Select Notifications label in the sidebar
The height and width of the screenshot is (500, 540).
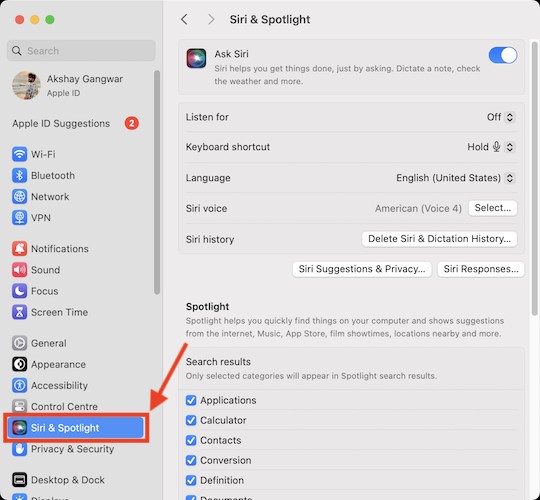point(60,249)
